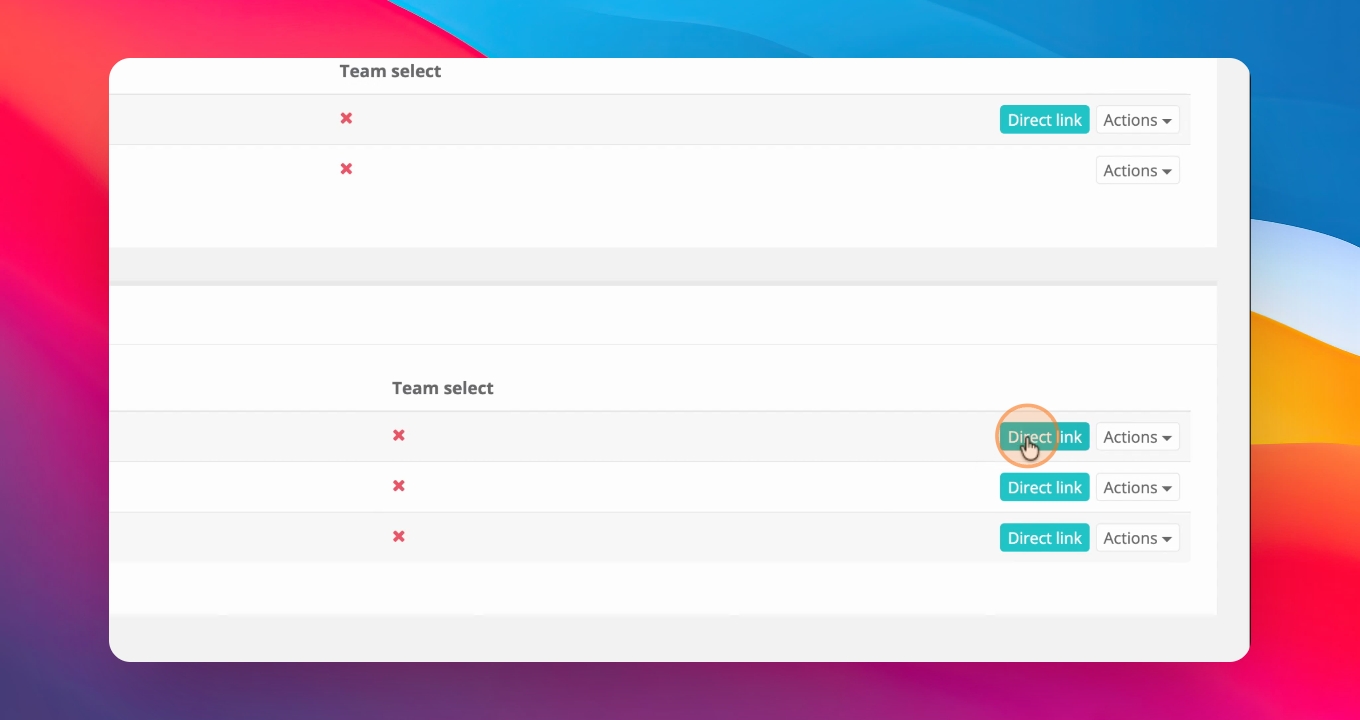
Task: Click the red X in the upper table's second row
Action: (x=346, y=169)
